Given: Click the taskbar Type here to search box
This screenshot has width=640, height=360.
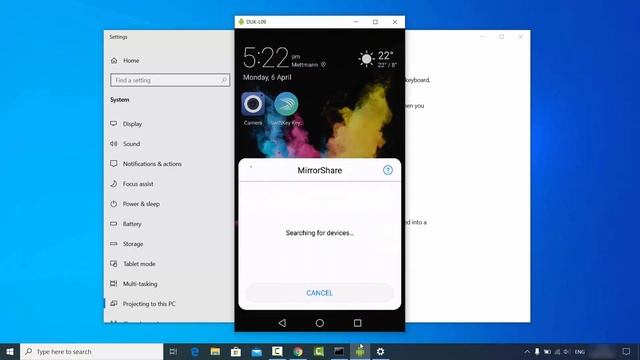Looking at the screenshot, I should (91, 351).
